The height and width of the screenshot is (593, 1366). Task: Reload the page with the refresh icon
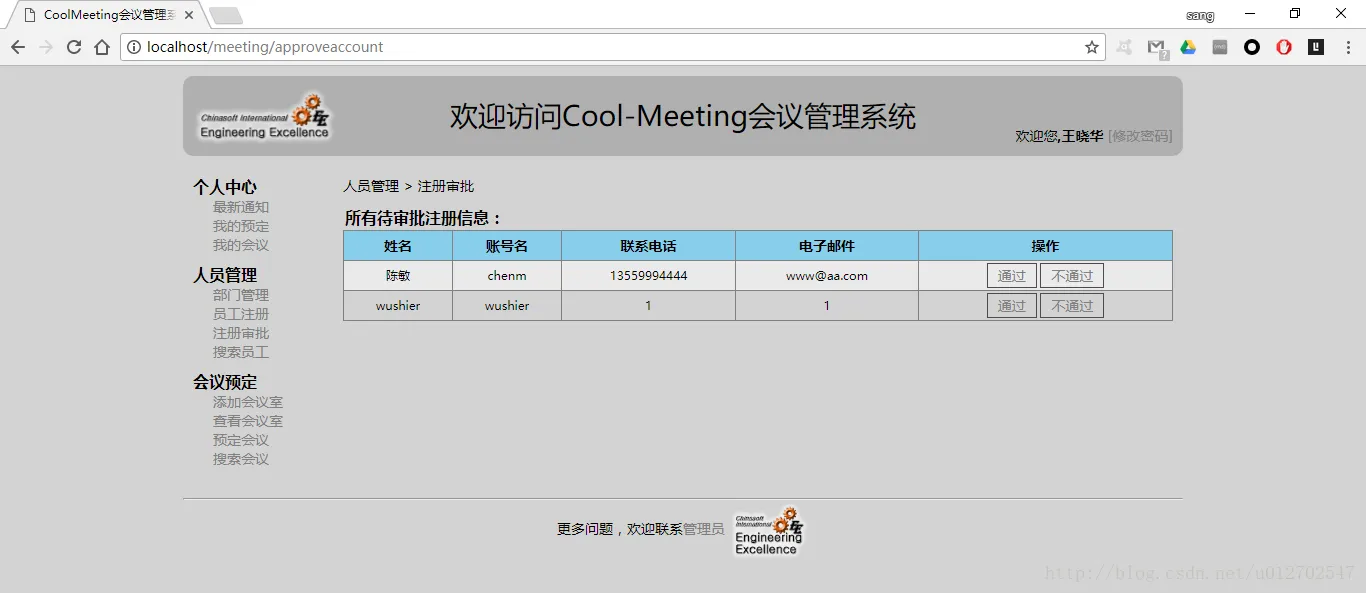(74, 47)
